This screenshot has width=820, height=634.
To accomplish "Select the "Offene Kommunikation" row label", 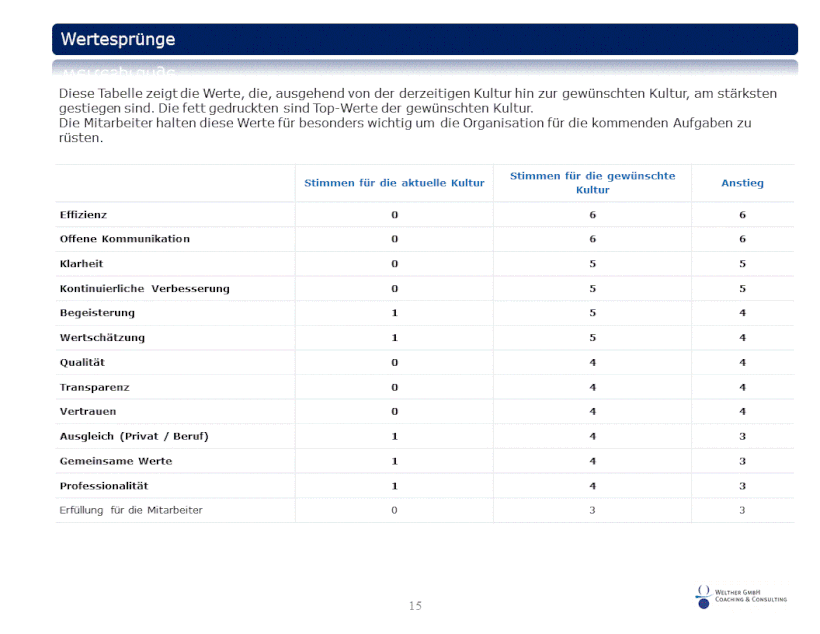I will pos(124,239).
